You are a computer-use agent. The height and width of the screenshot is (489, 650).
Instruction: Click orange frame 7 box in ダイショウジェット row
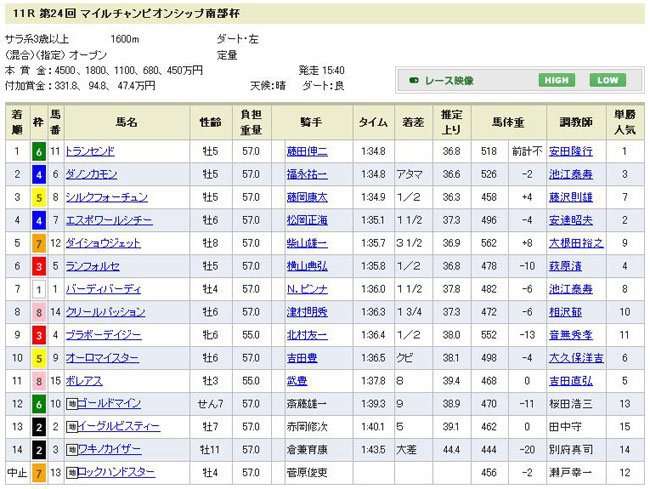[38, 243]
